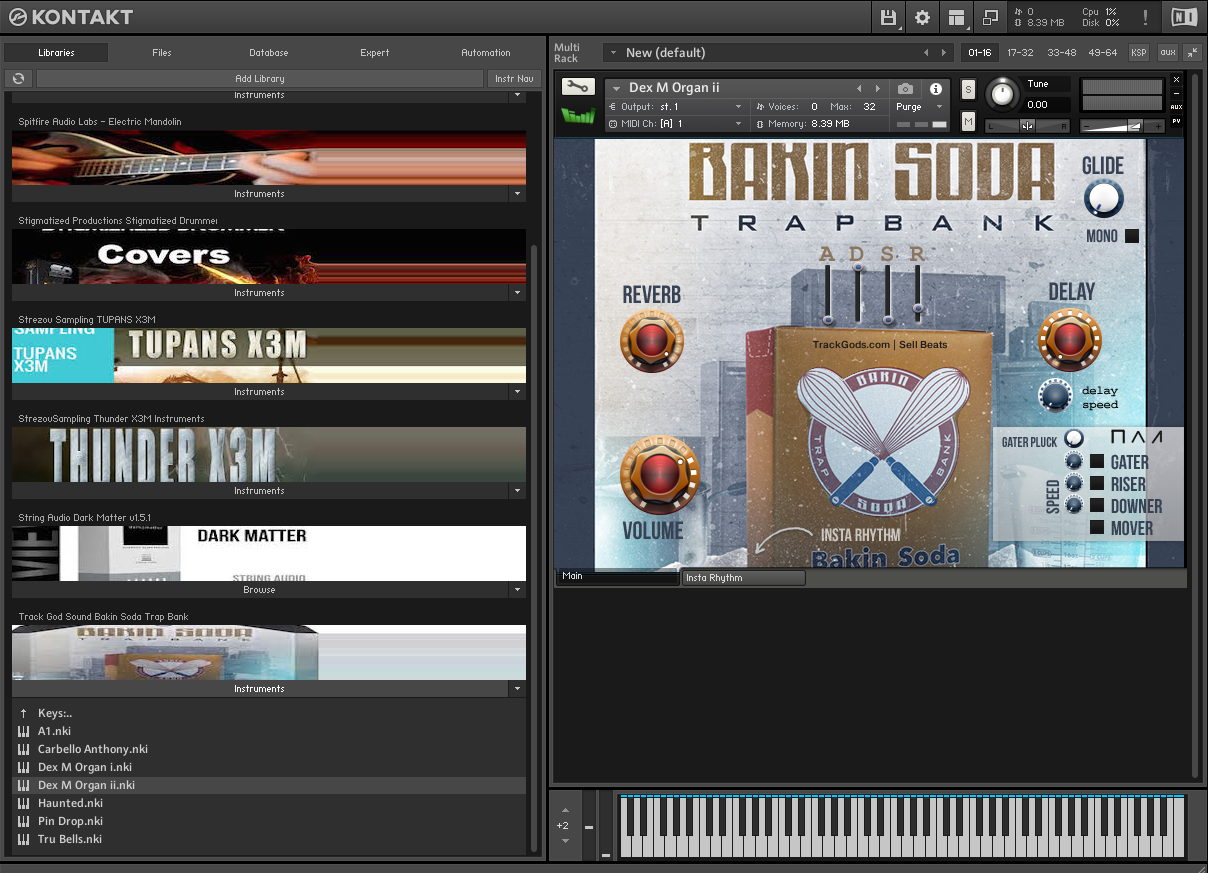The width and height of the screenshot is (1208, 873).
Task: Click keyboard octave shift up arrow above +2
Action: (x=565, y=811)
